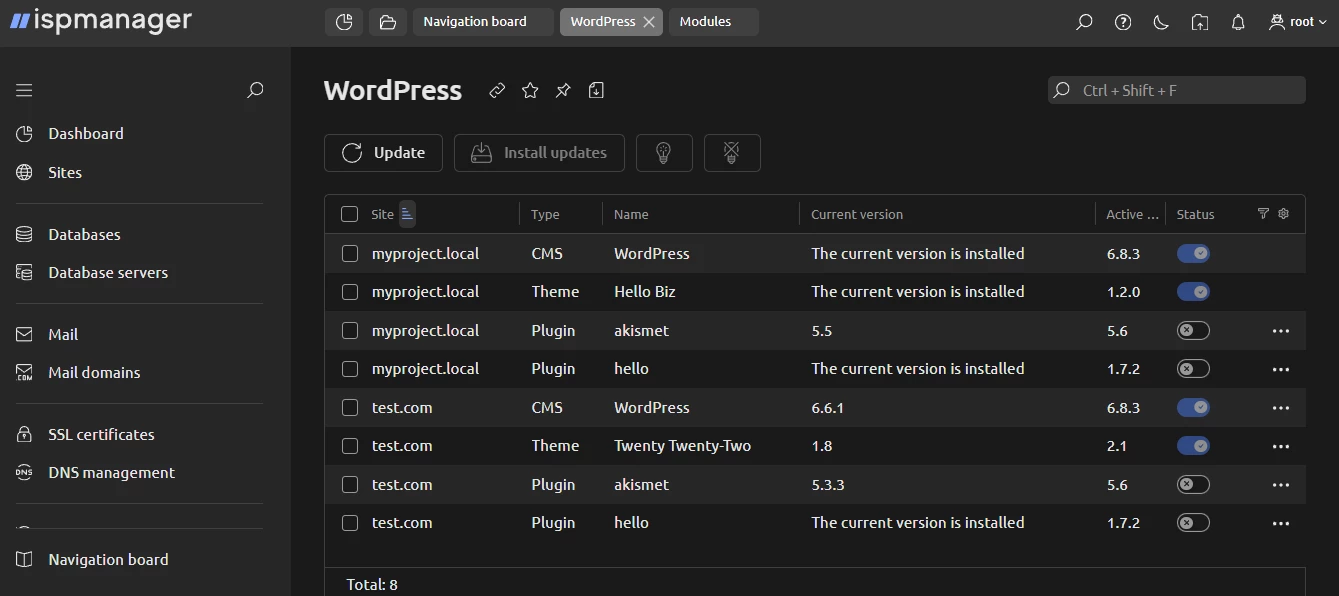The height and width of the screenshot is (596, 1339).
Task: Turn off status toggle for test.com WordPress
Action: coord(1193,407)
